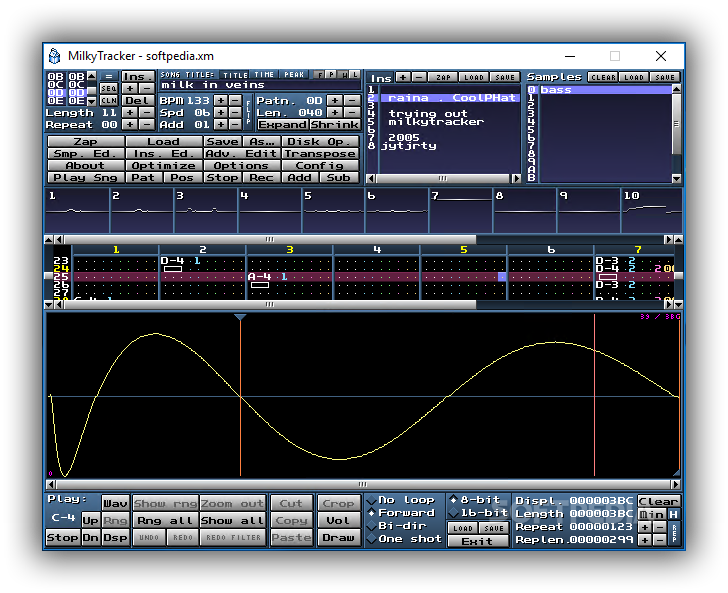Click the FLIP vertical button
The height and width of the screenshot is (593, 728).
(x=248, y=112)
